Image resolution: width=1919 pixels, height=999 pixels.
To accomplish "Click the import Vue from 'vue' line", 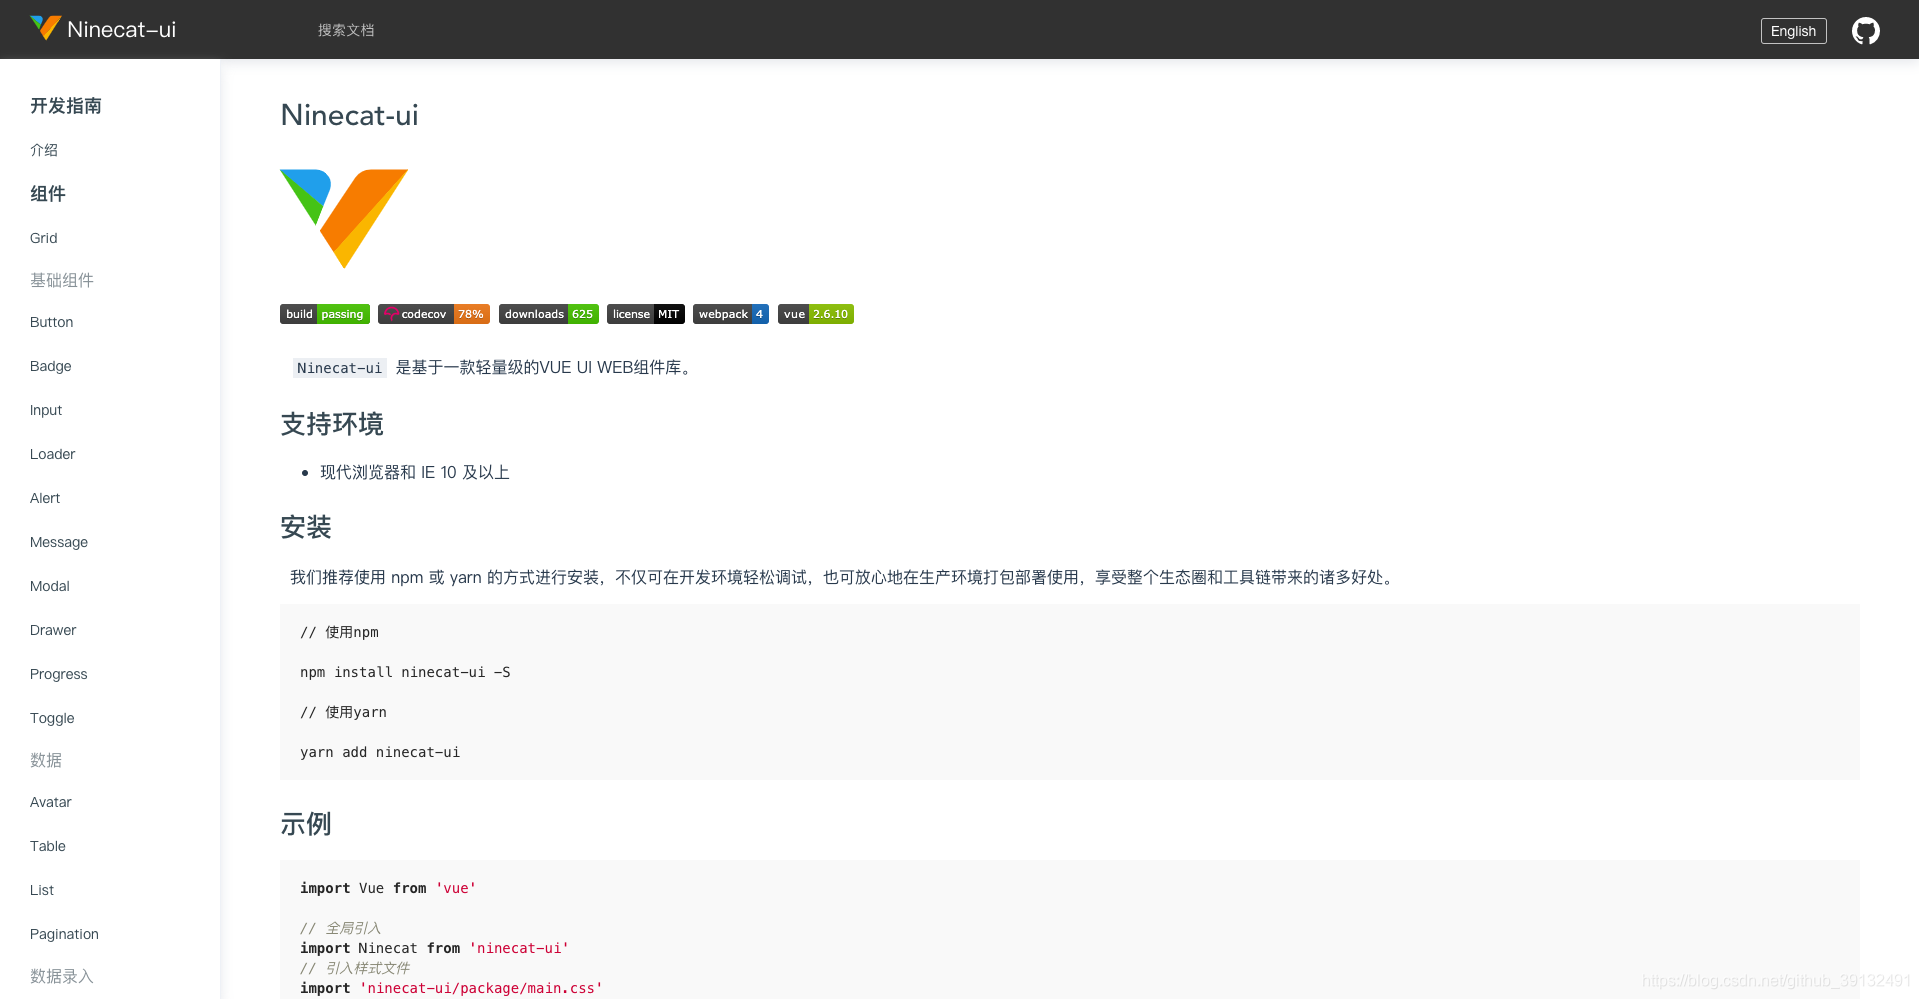I will pyautogui.click(x=388, y=888).
